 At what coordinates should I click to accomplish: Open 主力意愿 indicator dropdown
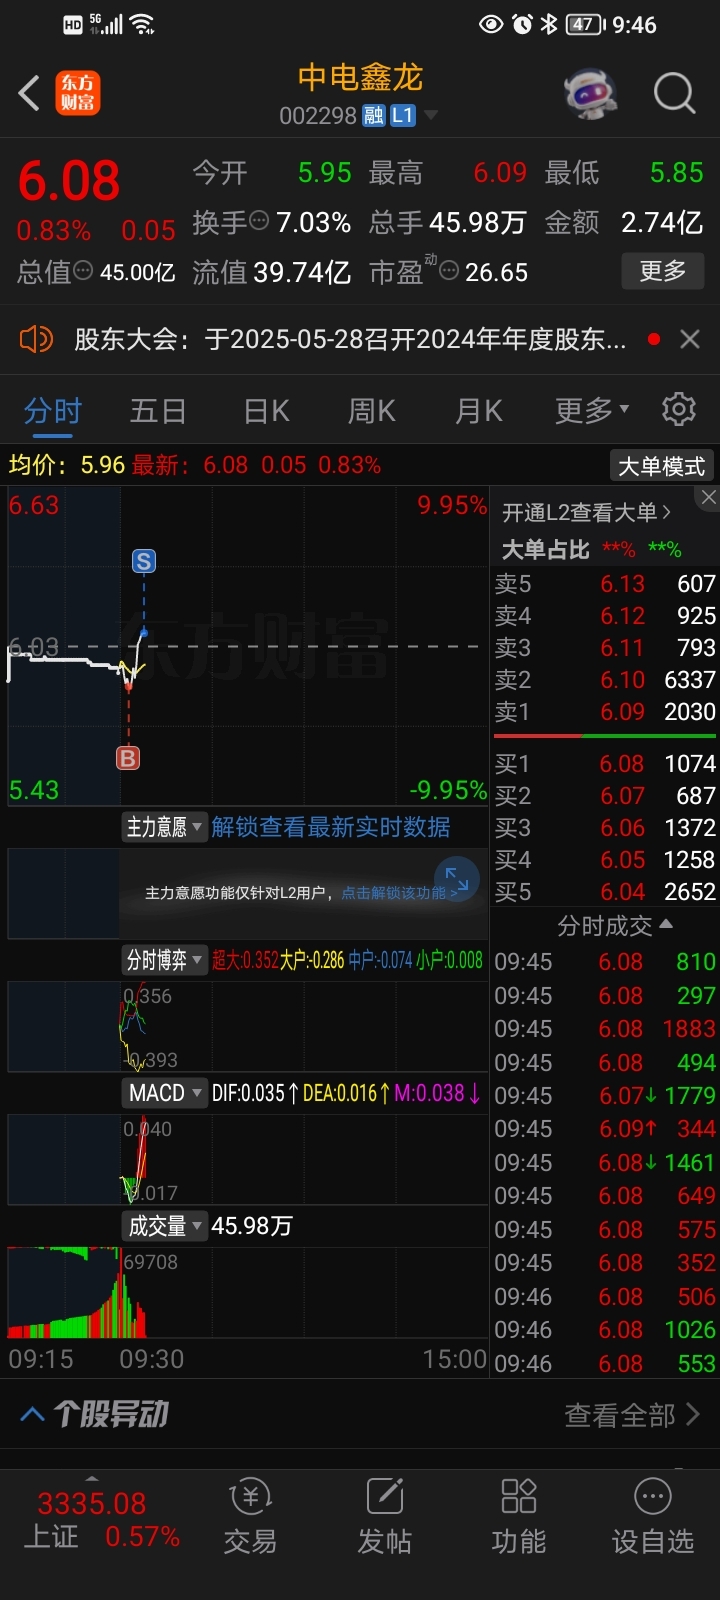tap(164, 827)
